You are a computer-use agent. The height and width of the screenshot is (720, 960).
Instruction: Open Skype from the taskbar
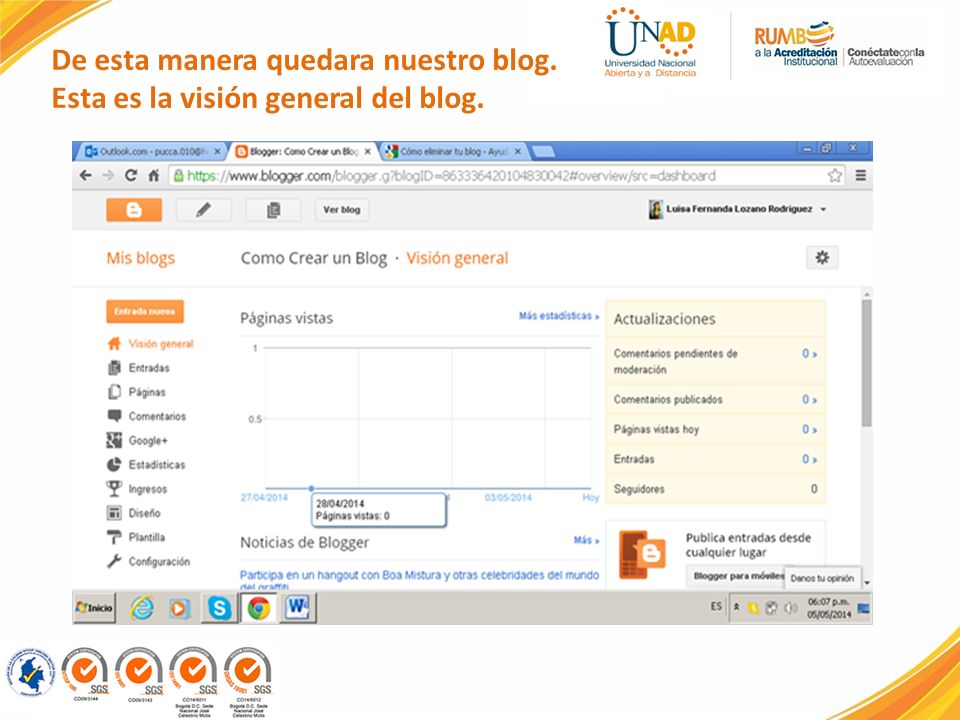[x=219, y=609]
